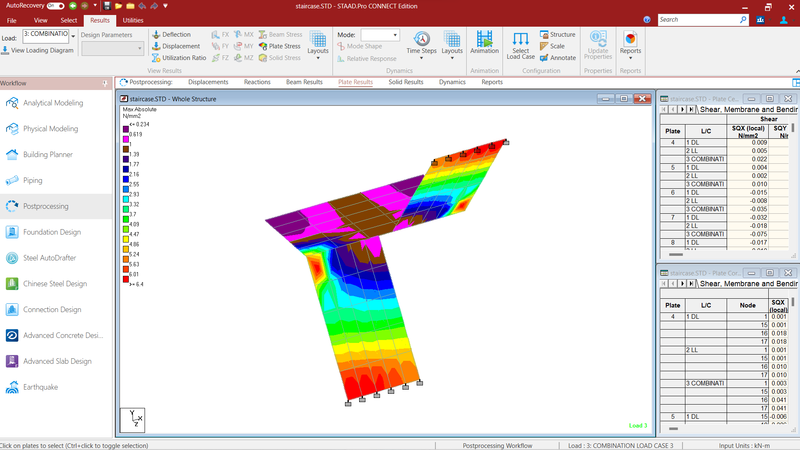800x450 pixels.
Task: Click the Save disk icon in quick access
Action: tap(107, 6)
